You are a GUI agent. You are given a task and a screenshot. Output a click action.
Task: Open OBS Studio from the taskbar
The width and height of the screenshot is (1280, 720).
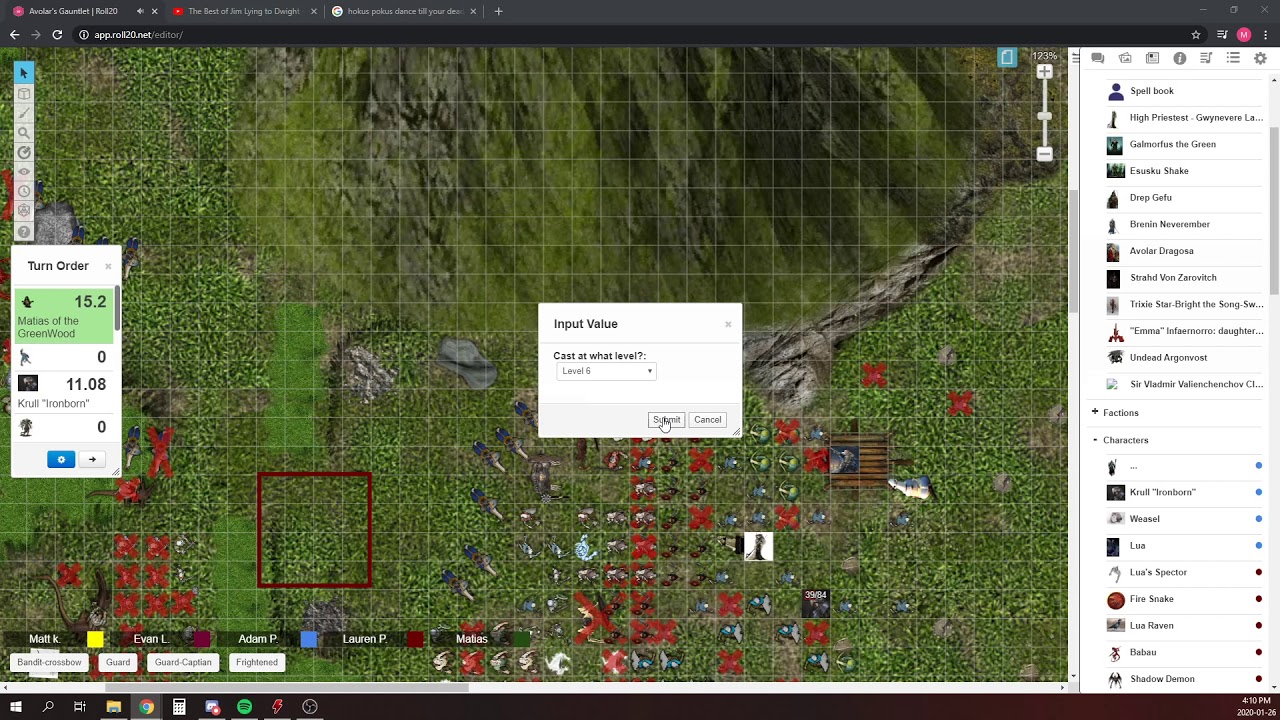pos(310,707)
